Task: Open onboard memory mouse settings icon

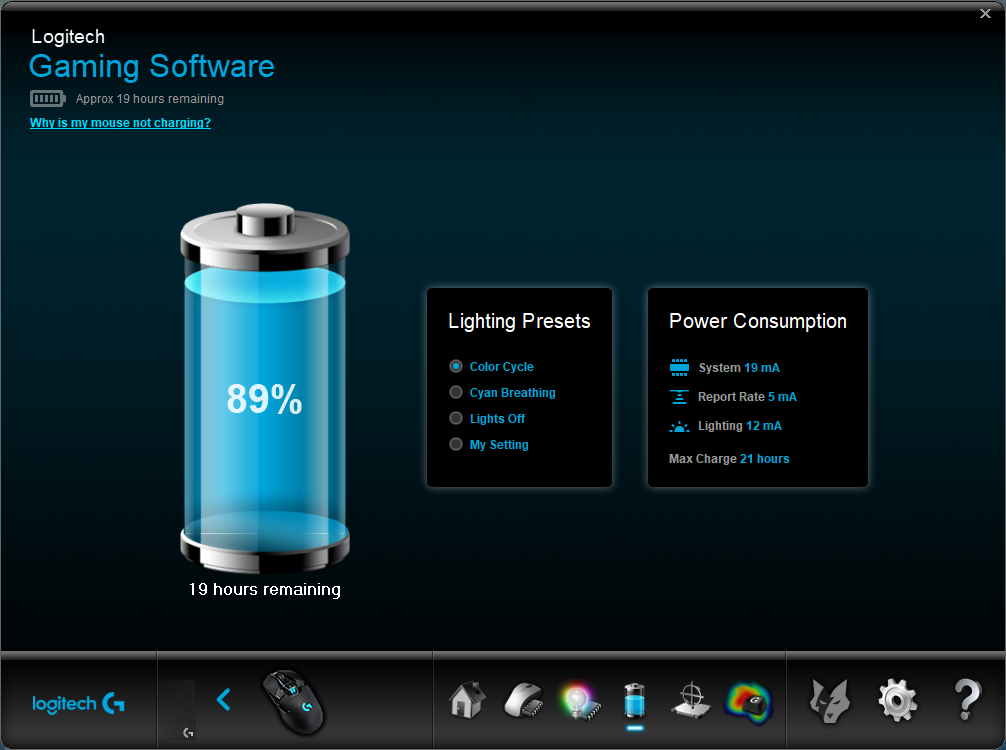Action: (x=523, y=700)
